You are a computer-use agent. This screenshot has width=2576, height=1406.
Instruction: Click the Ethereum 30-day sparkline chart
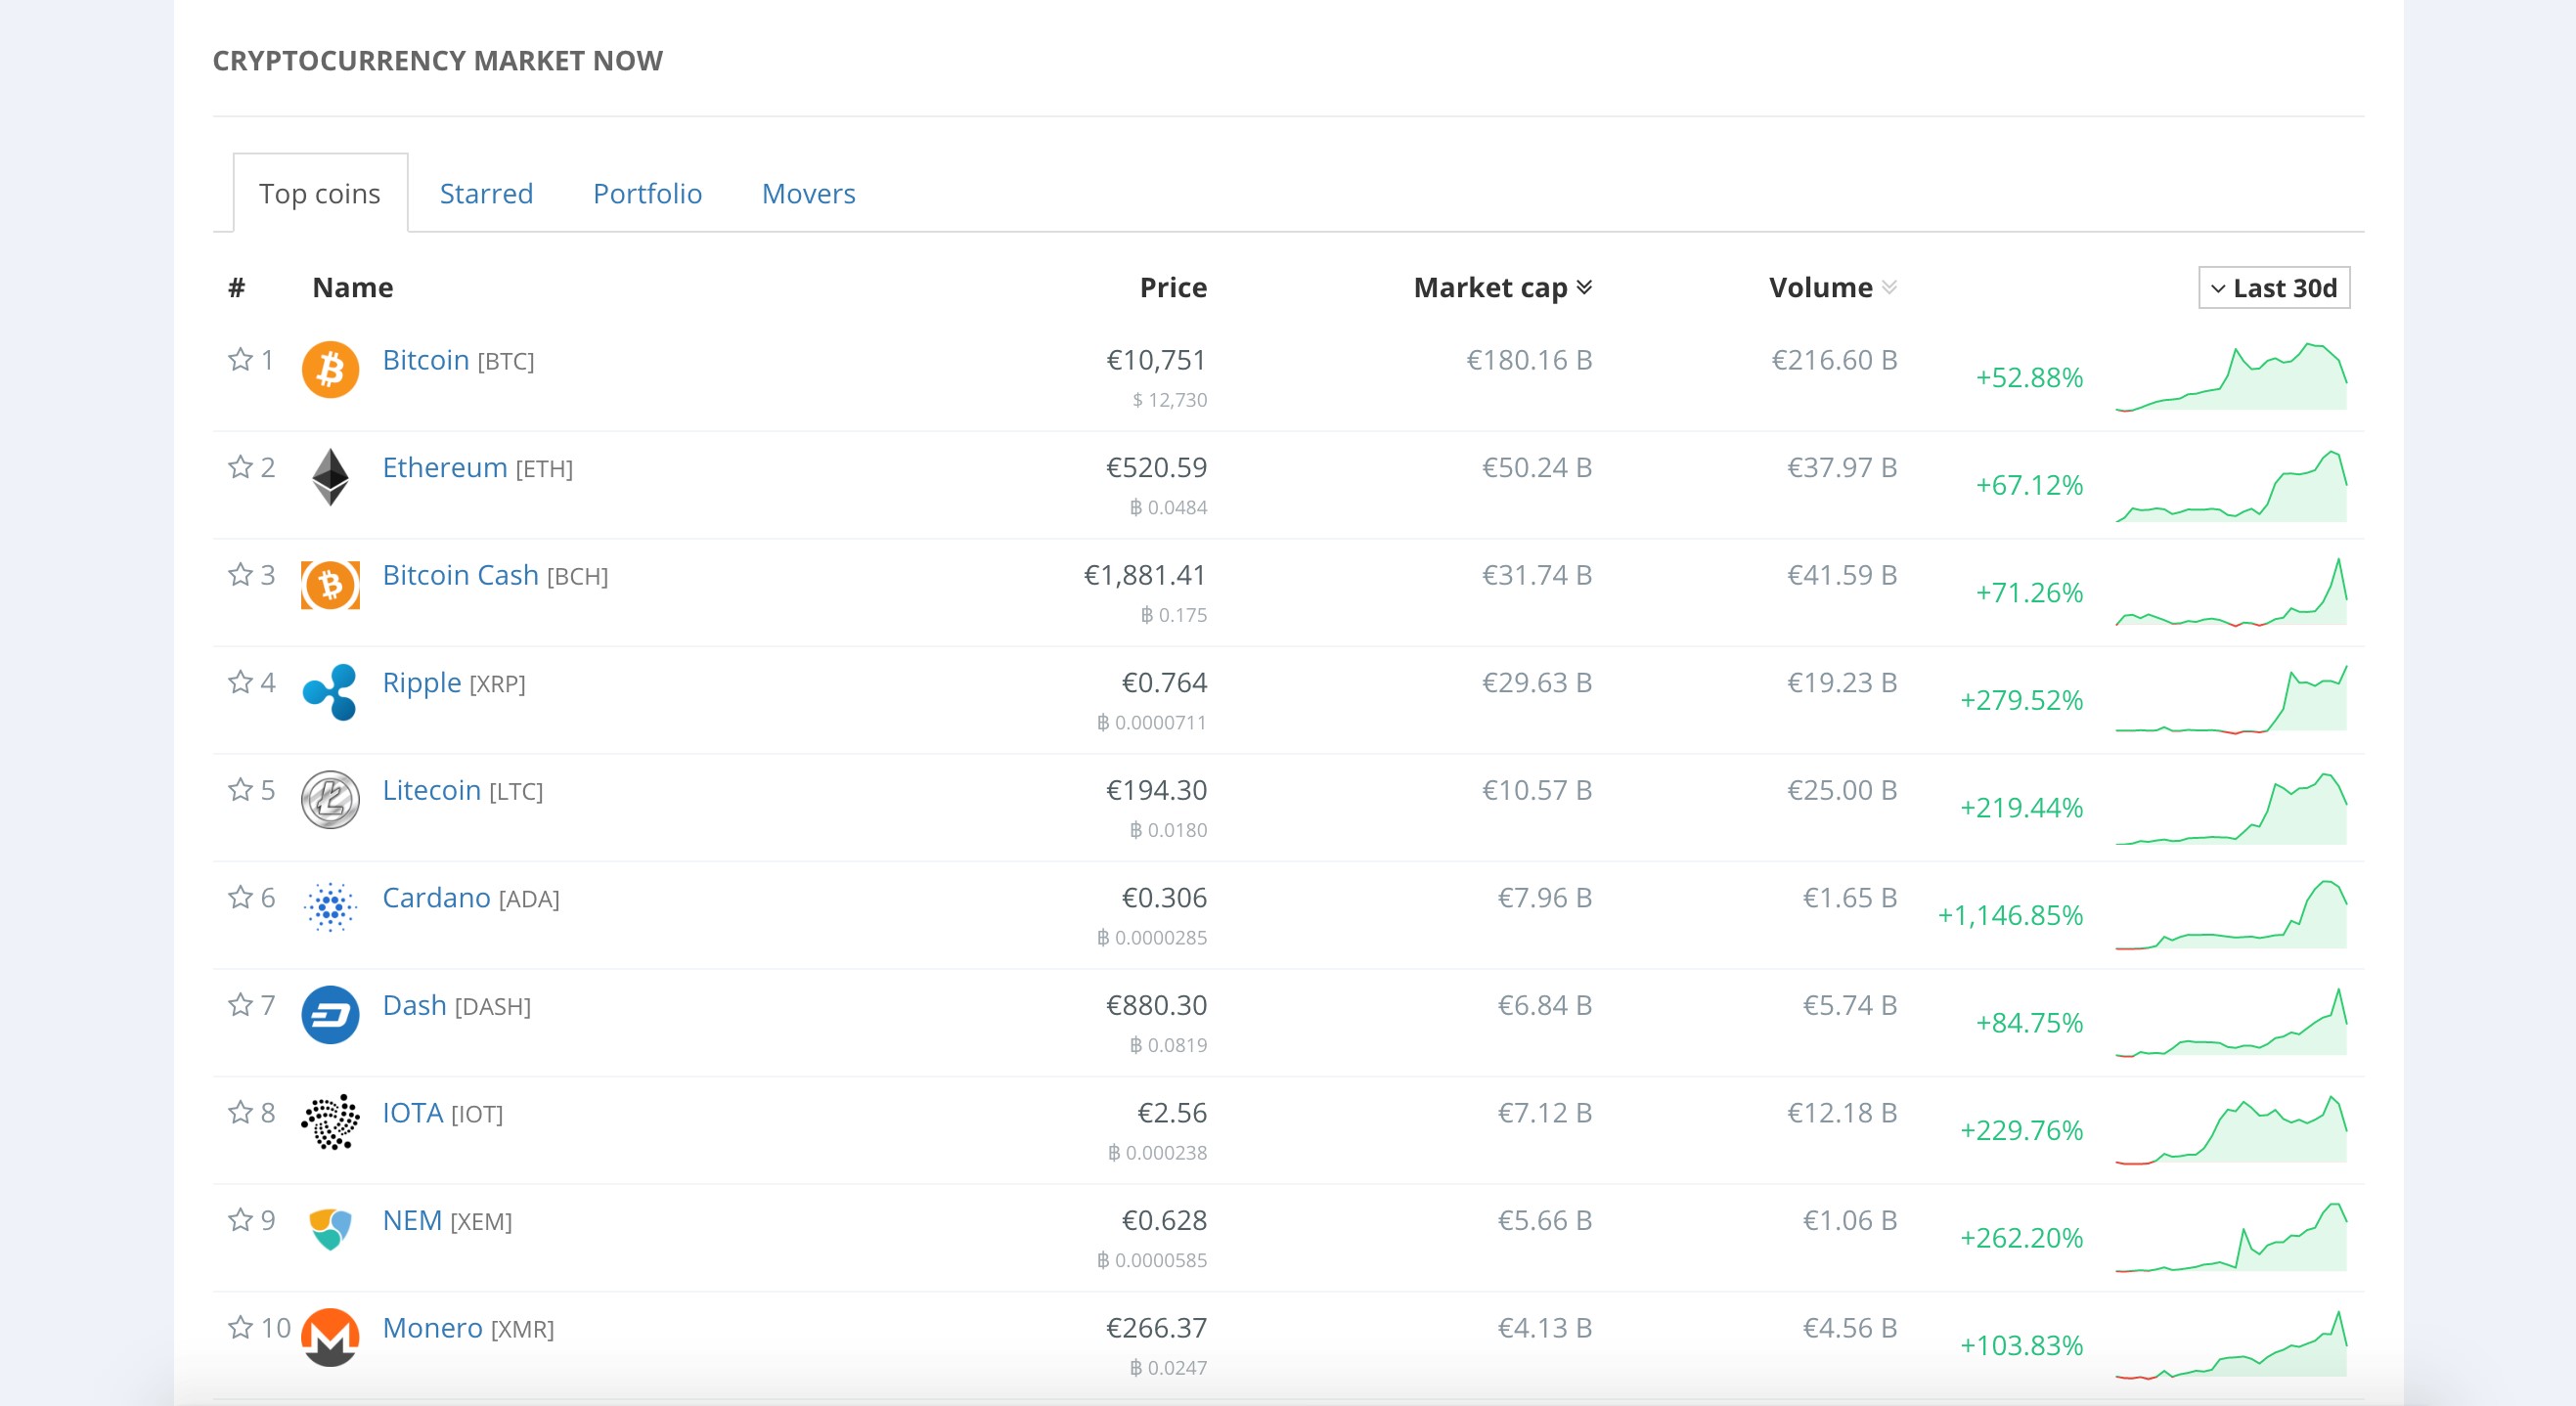click(2231, 486)
